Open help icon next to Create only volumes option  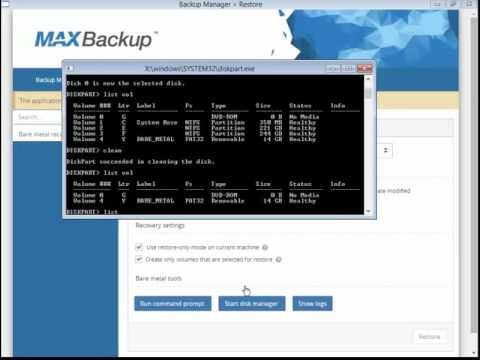[279, 259]
